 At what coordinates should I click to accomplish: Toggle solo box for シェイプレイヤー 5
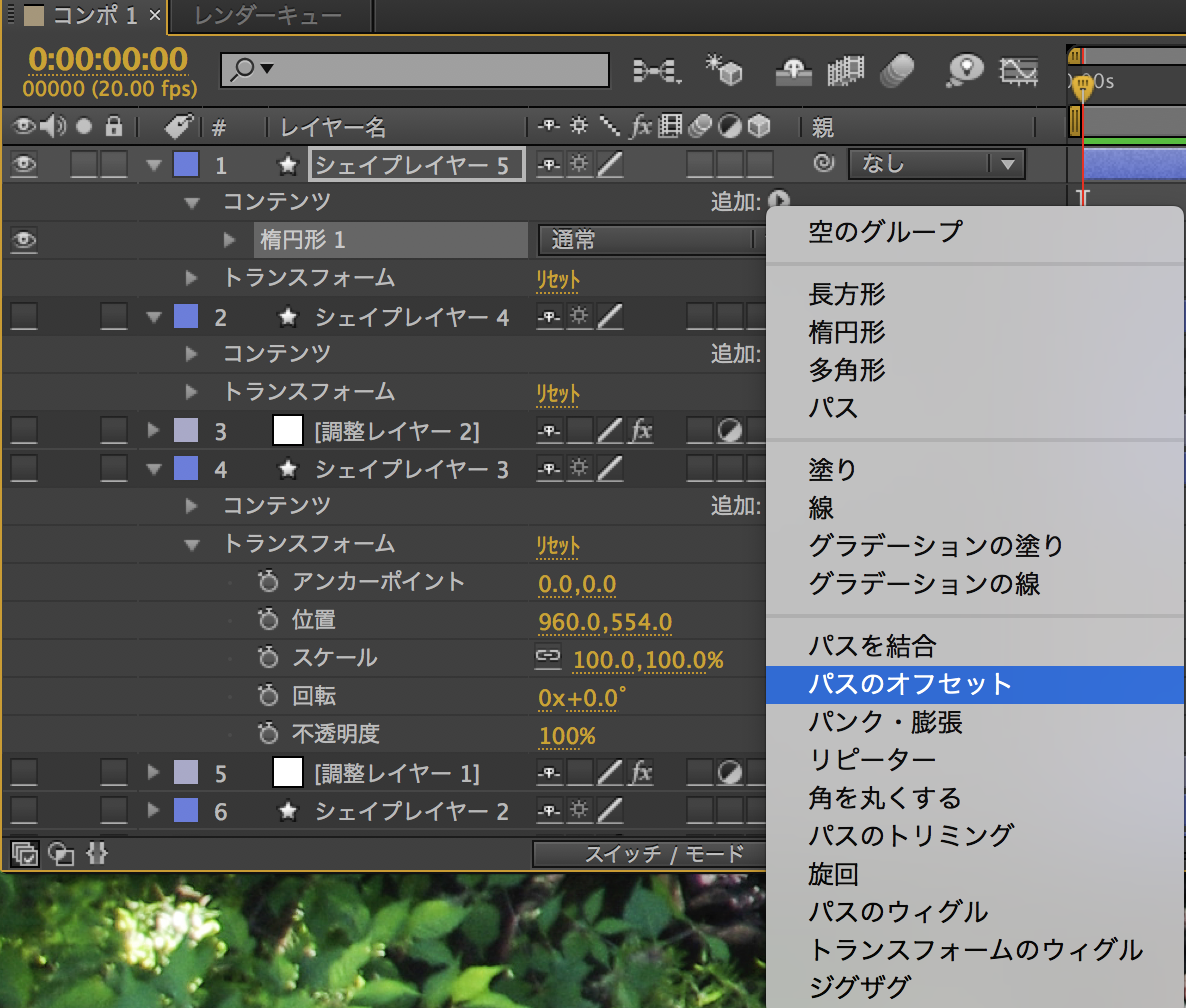point(83,164)
